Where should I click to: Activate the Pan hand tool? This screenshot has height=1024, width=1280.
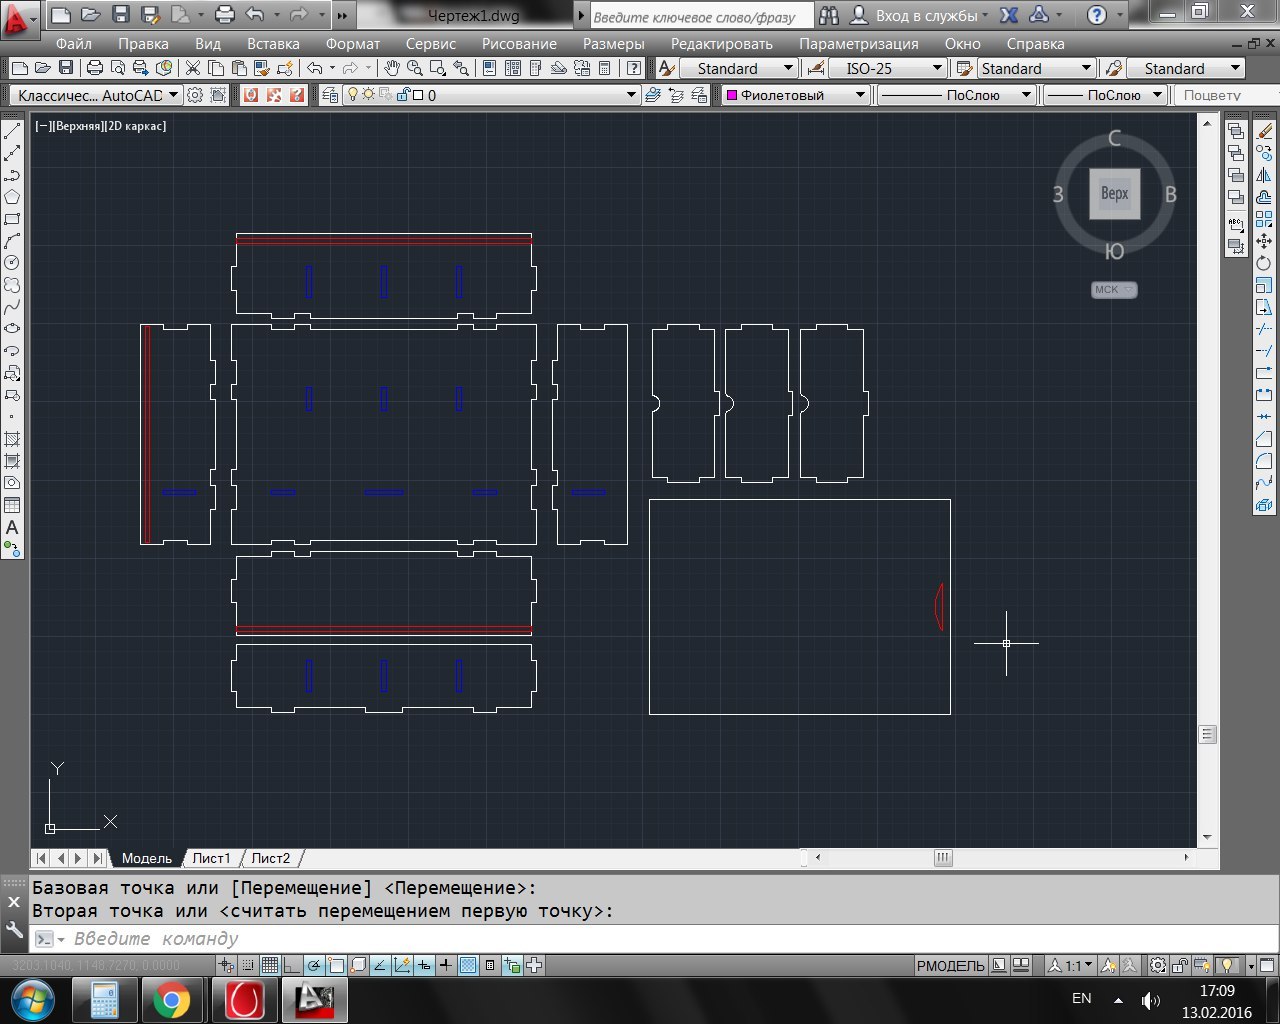coord(391,68)
